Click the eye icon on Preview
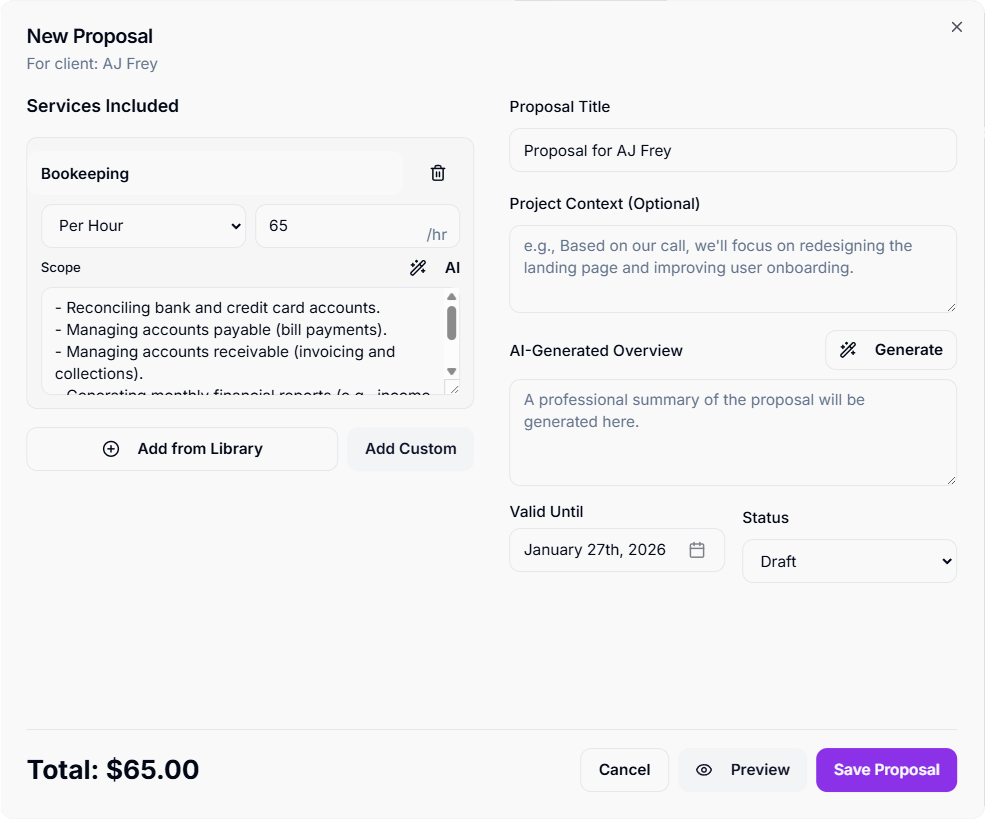986x819 pixels. [704, 770]
